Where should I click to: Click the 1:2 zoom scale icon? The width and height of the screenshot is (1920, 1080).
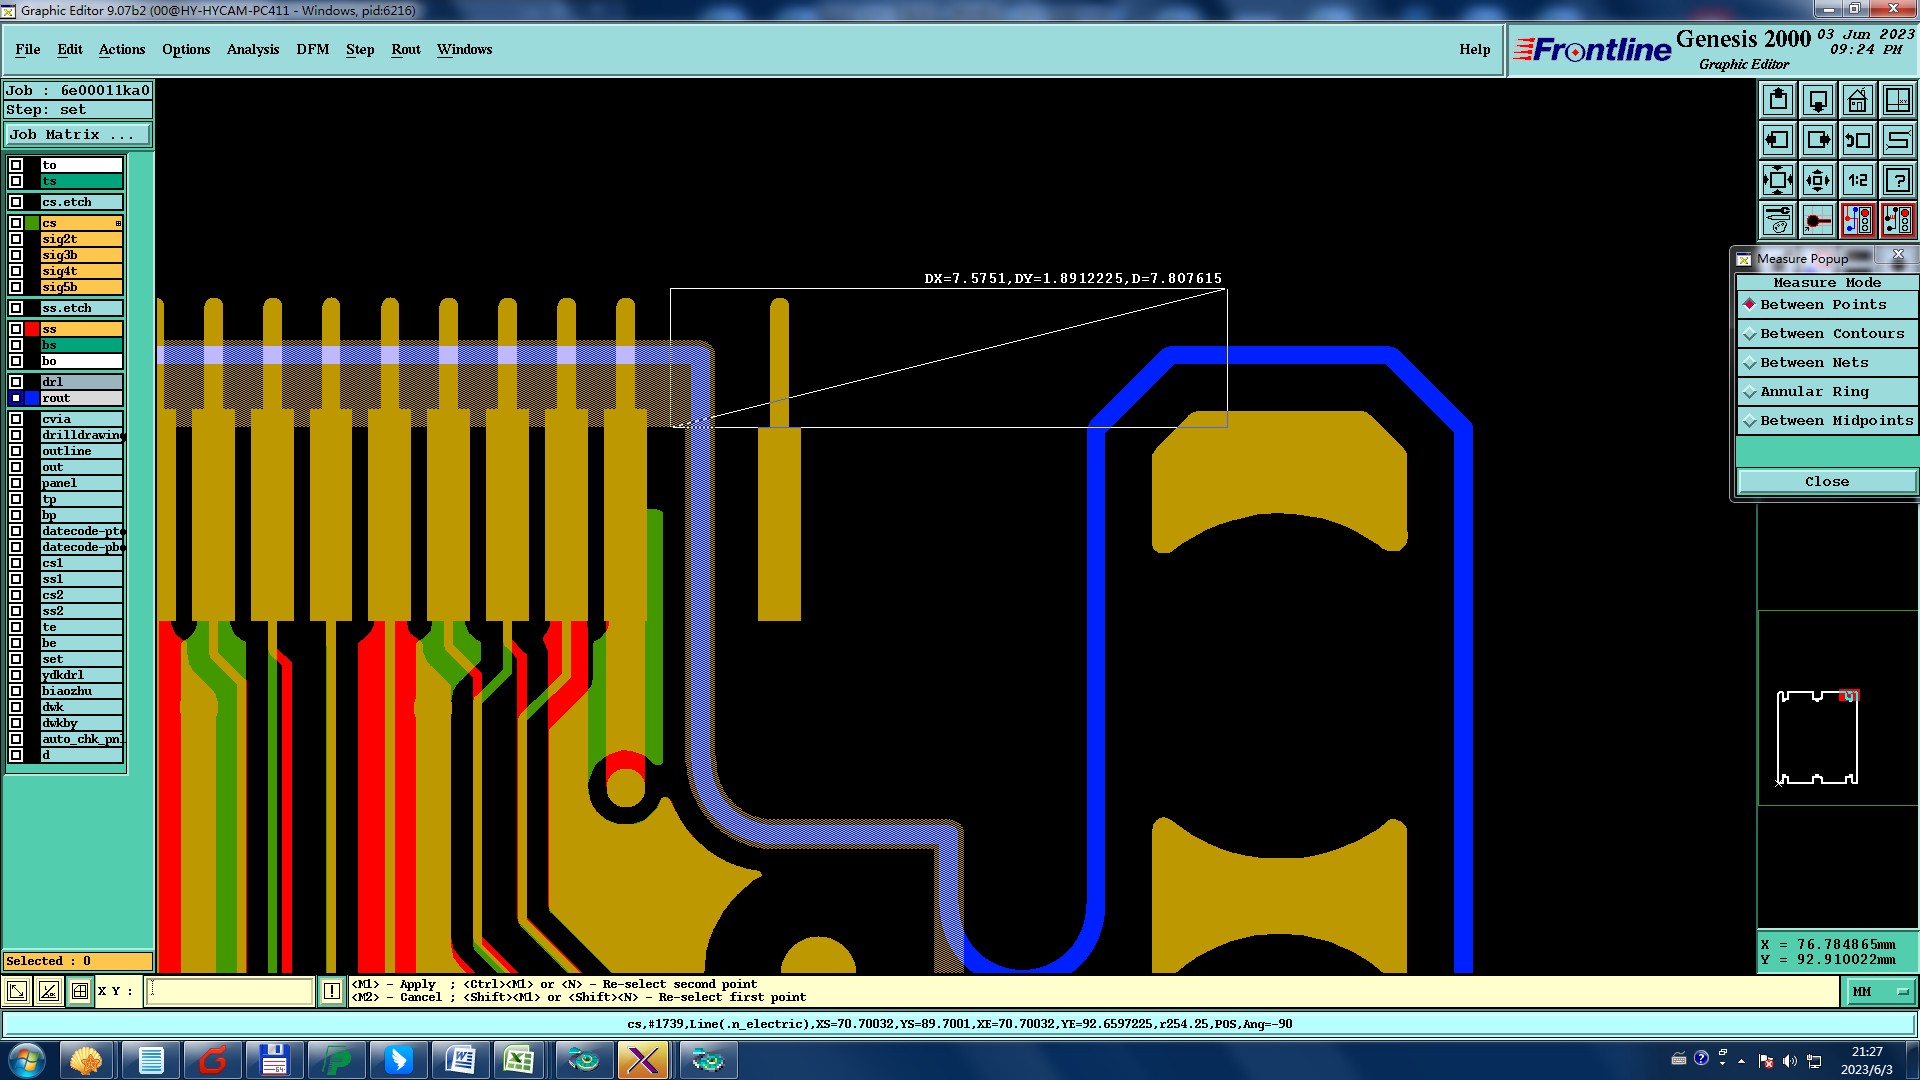(1857, 180)
